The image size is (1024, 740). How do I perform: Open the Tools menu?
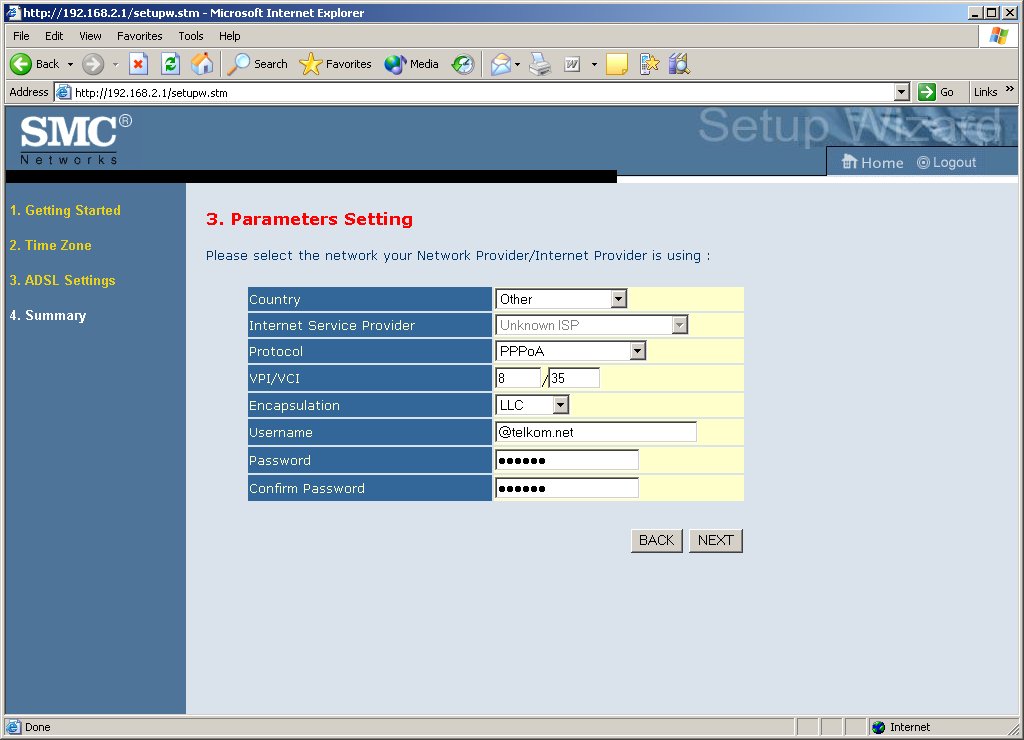point(190,36)
